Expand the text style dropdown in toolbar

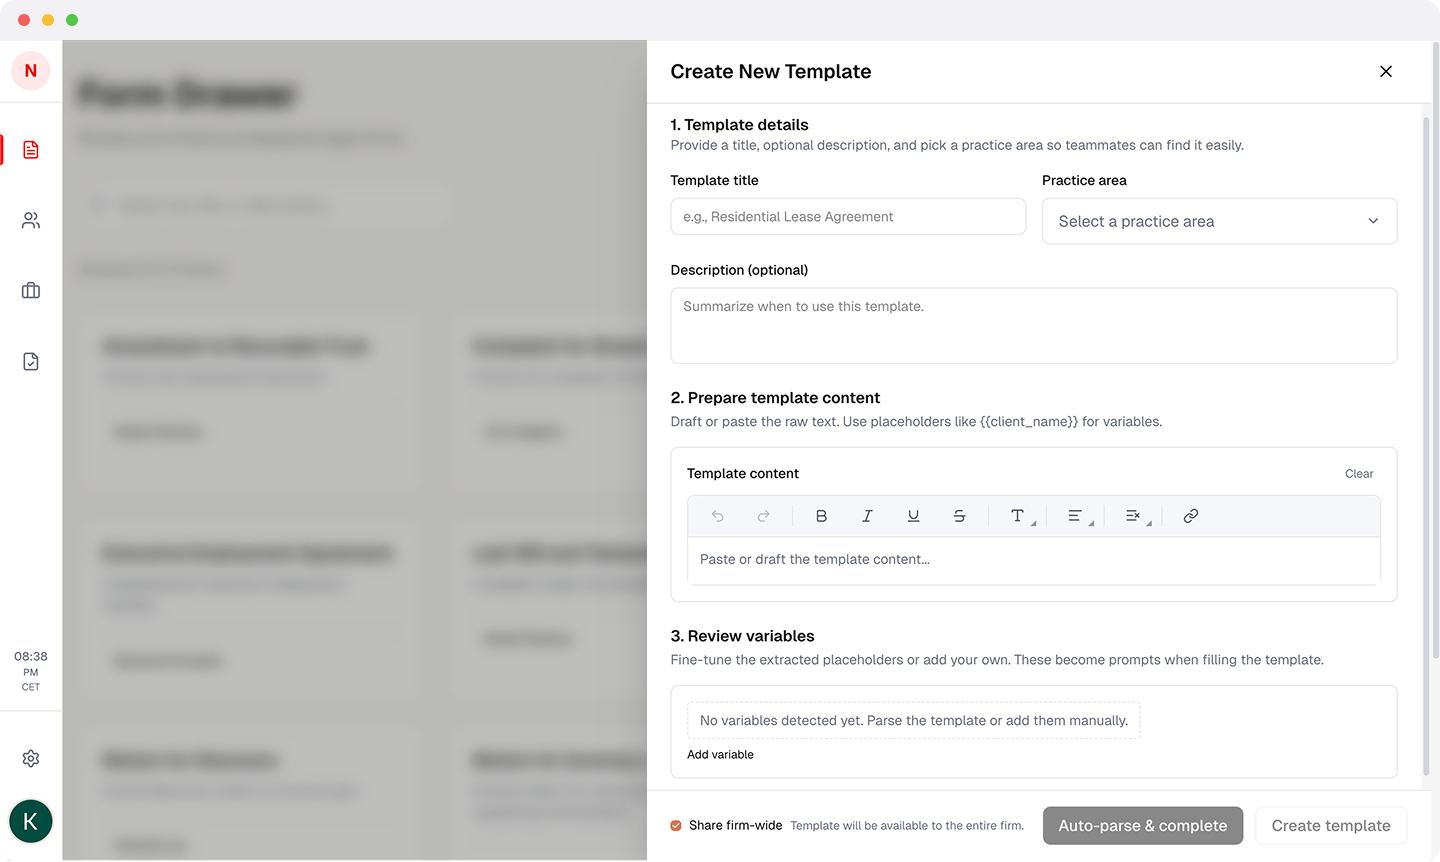(1020, 516)
